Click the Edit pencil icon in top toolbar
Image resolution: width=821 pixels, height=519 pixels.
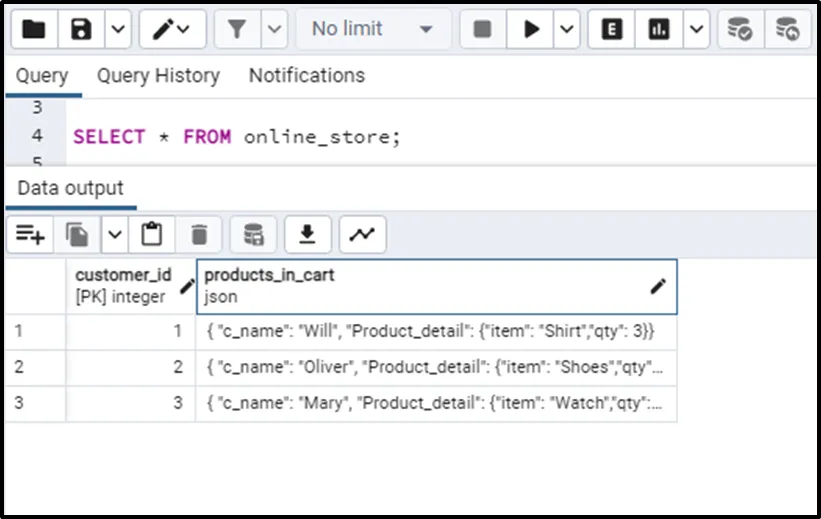tap(162, 30)
